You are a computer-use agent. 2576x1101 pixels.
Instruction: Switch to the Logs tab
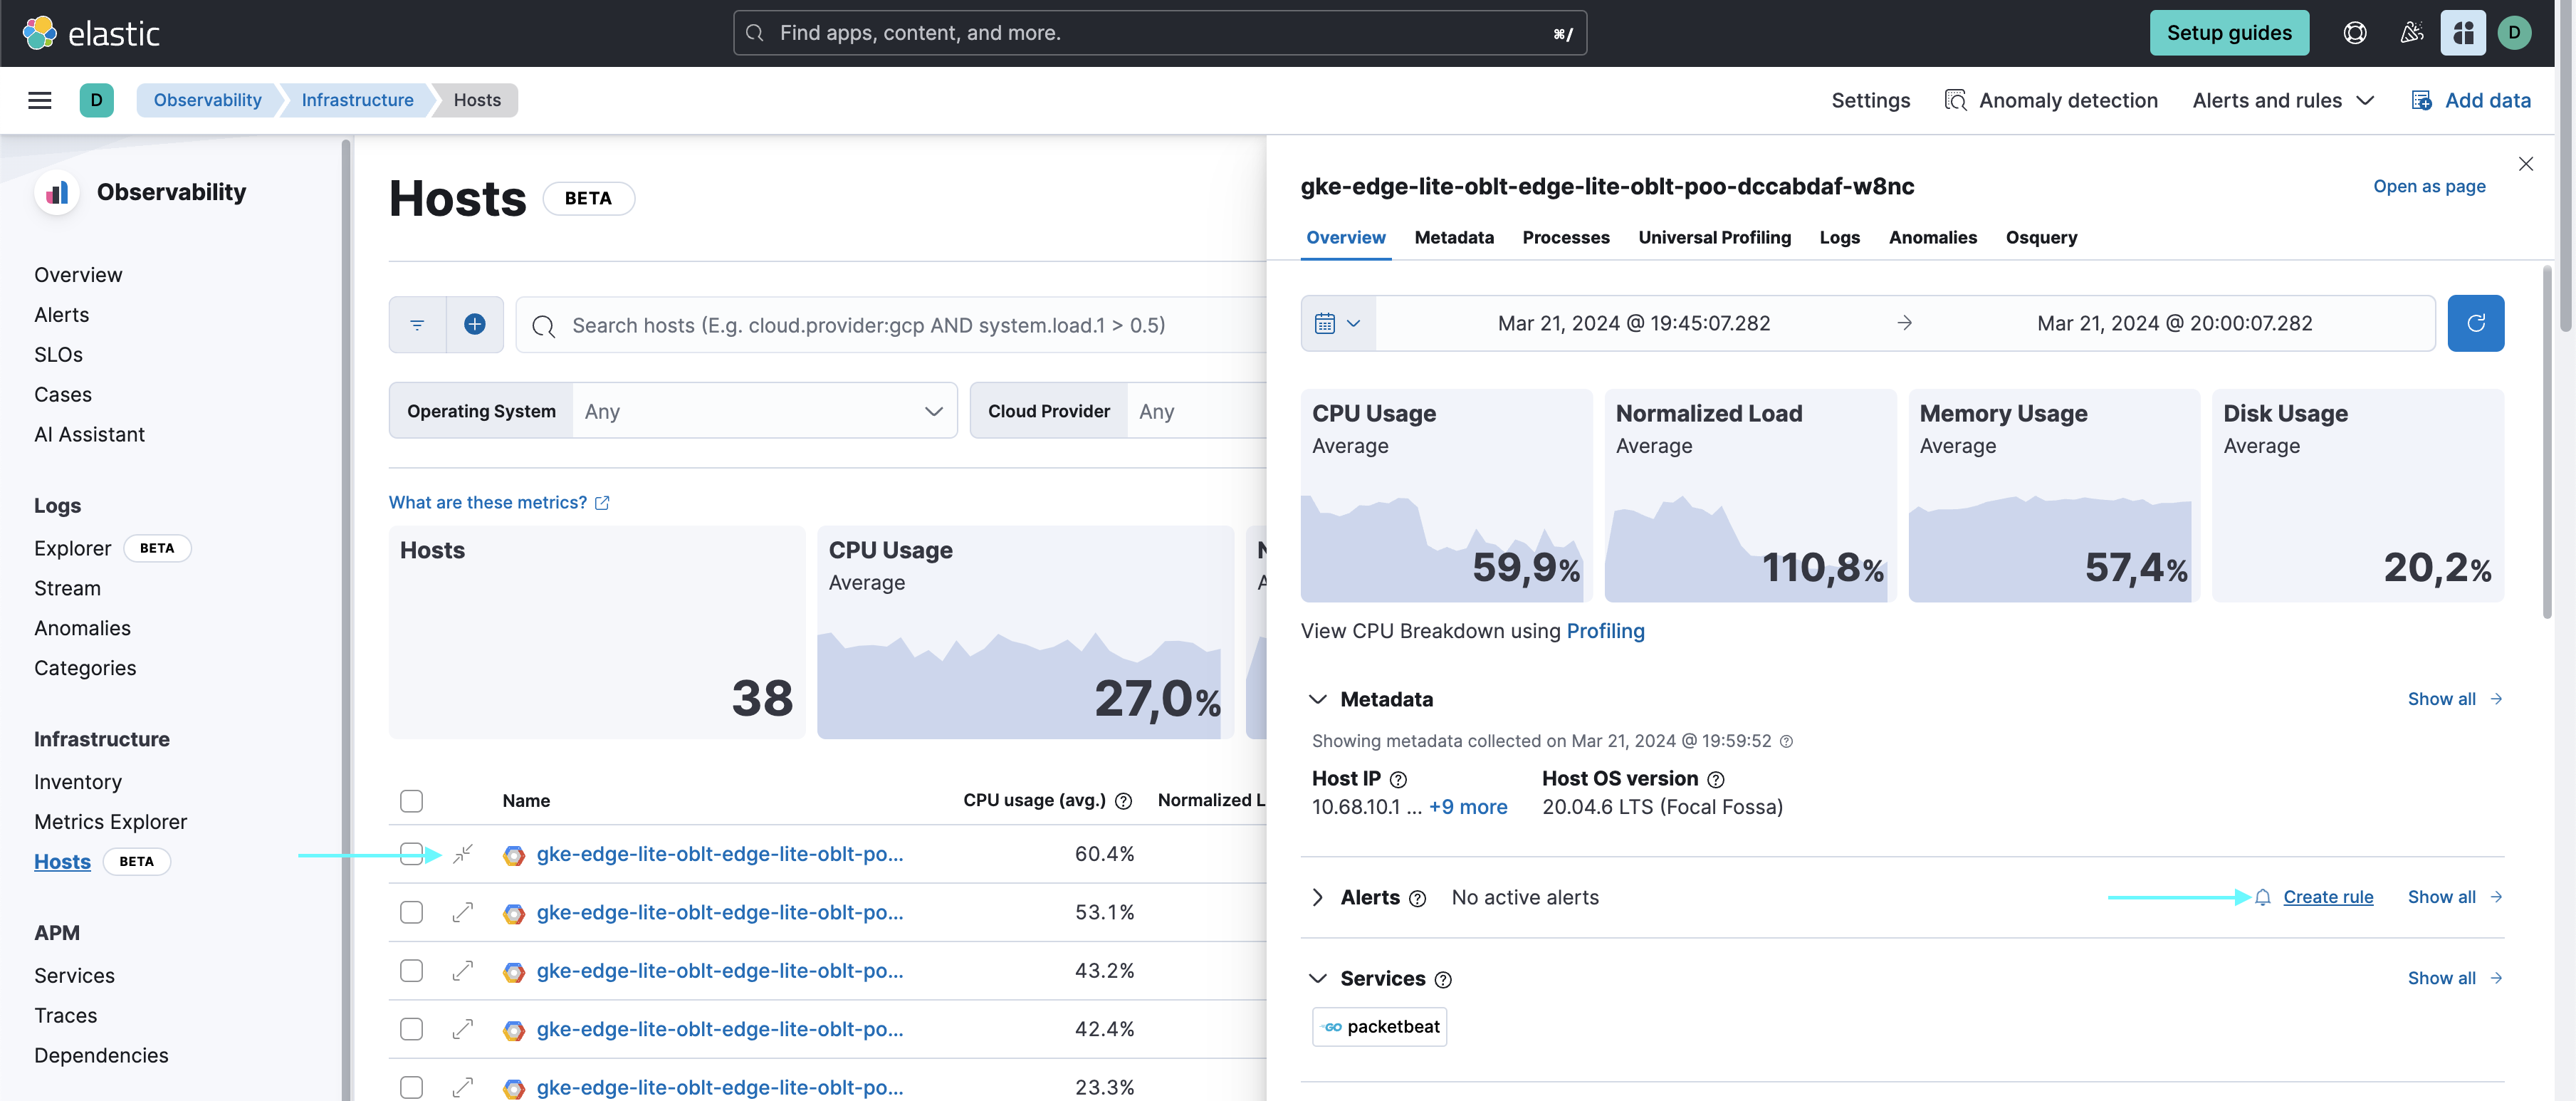point(1839,238)
